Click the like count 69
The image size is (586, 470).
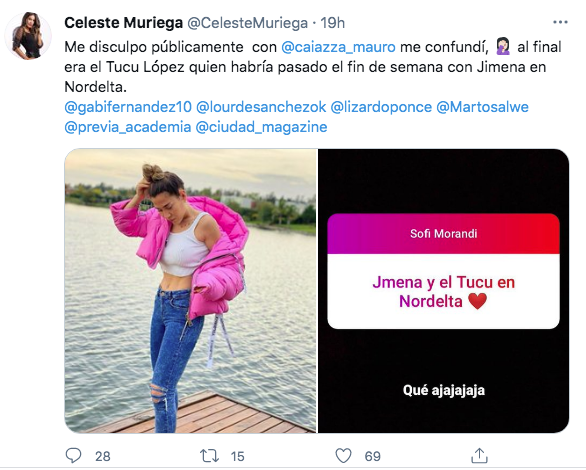pos(372,456)
